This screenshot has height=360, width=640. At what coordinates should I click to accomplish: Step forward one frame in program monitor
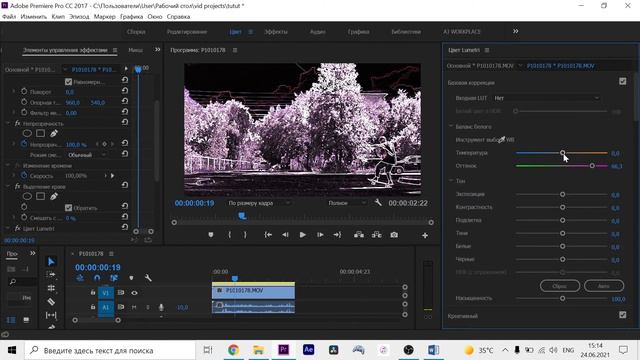pos(320,235)
